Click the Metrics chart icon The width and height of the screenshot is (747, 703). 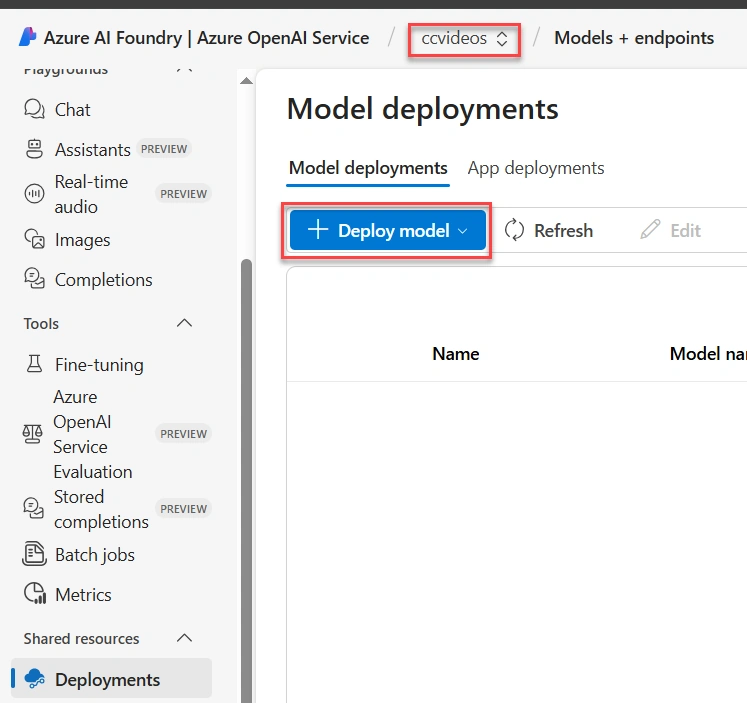pos(35,593)
